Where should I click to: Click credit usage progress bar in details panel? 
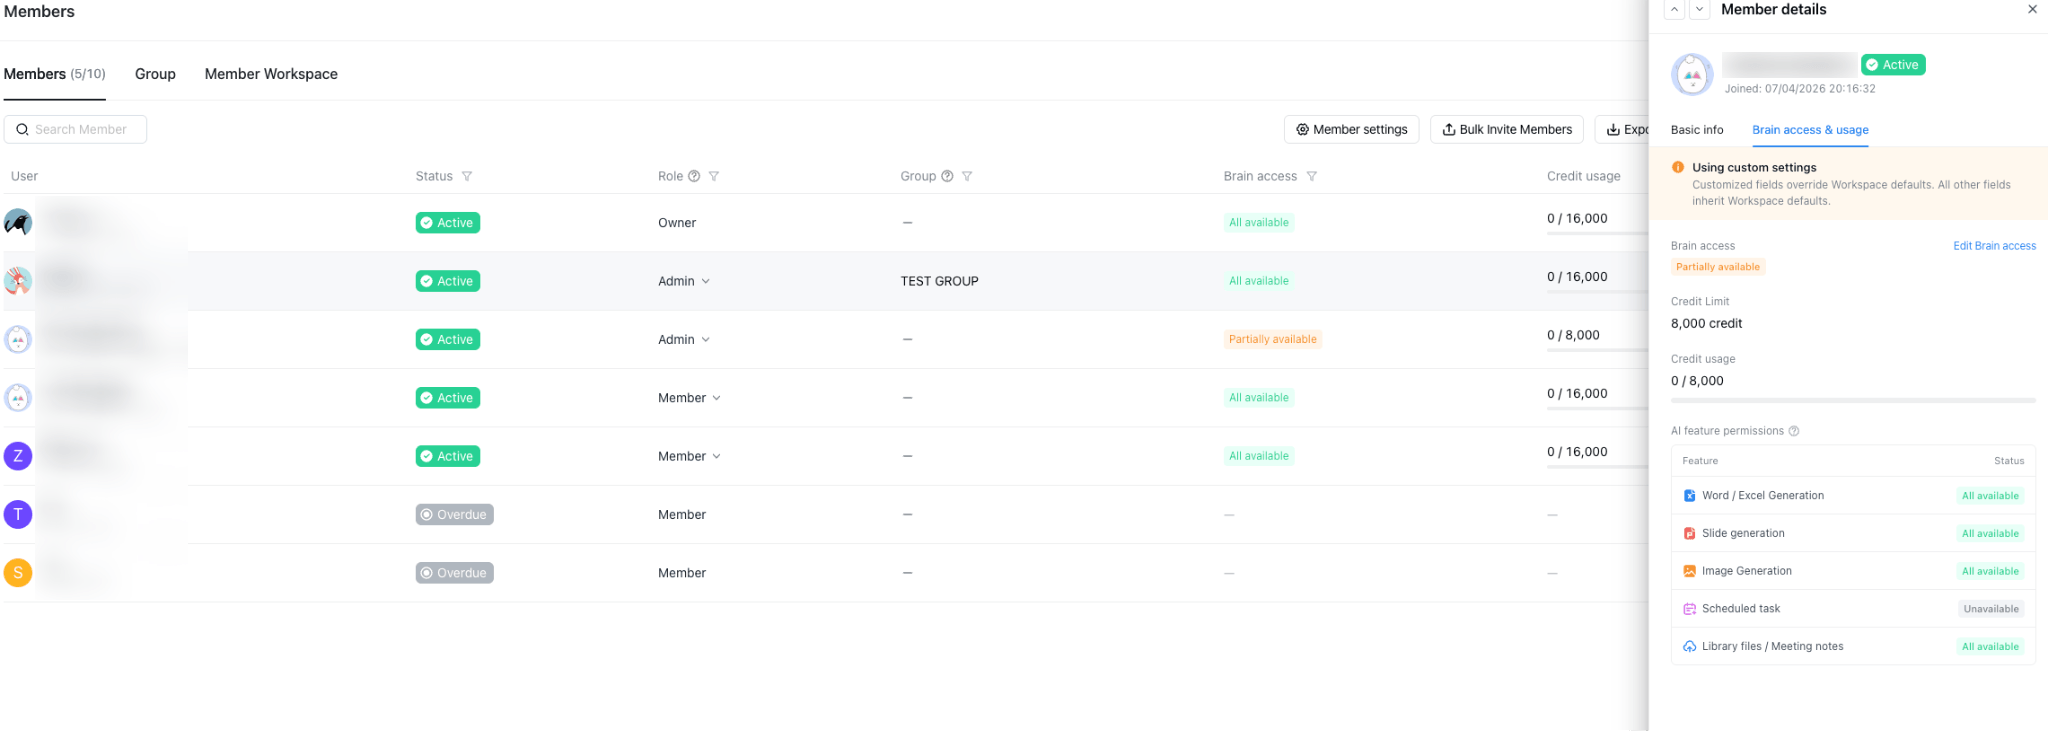[1853, 400]
